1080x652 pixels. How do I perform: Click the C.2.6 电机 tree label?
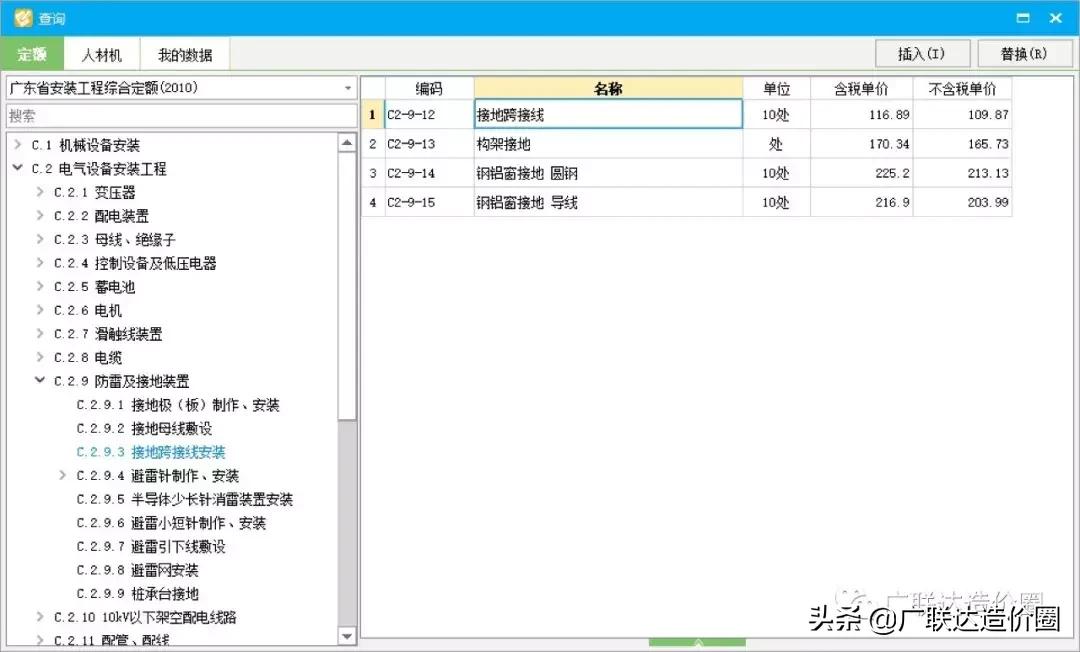coord(87,311)
